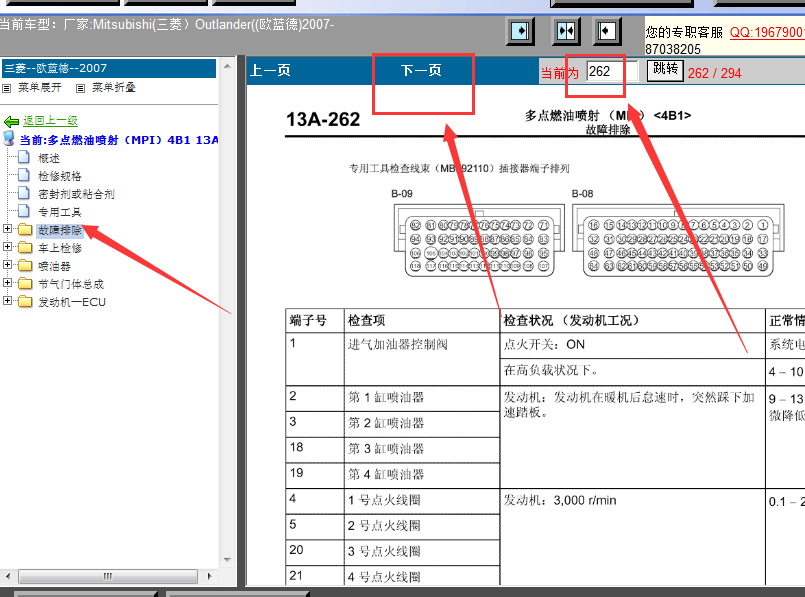Select 概述 in the tree
The image size is (805, 597).
point(49,158)
